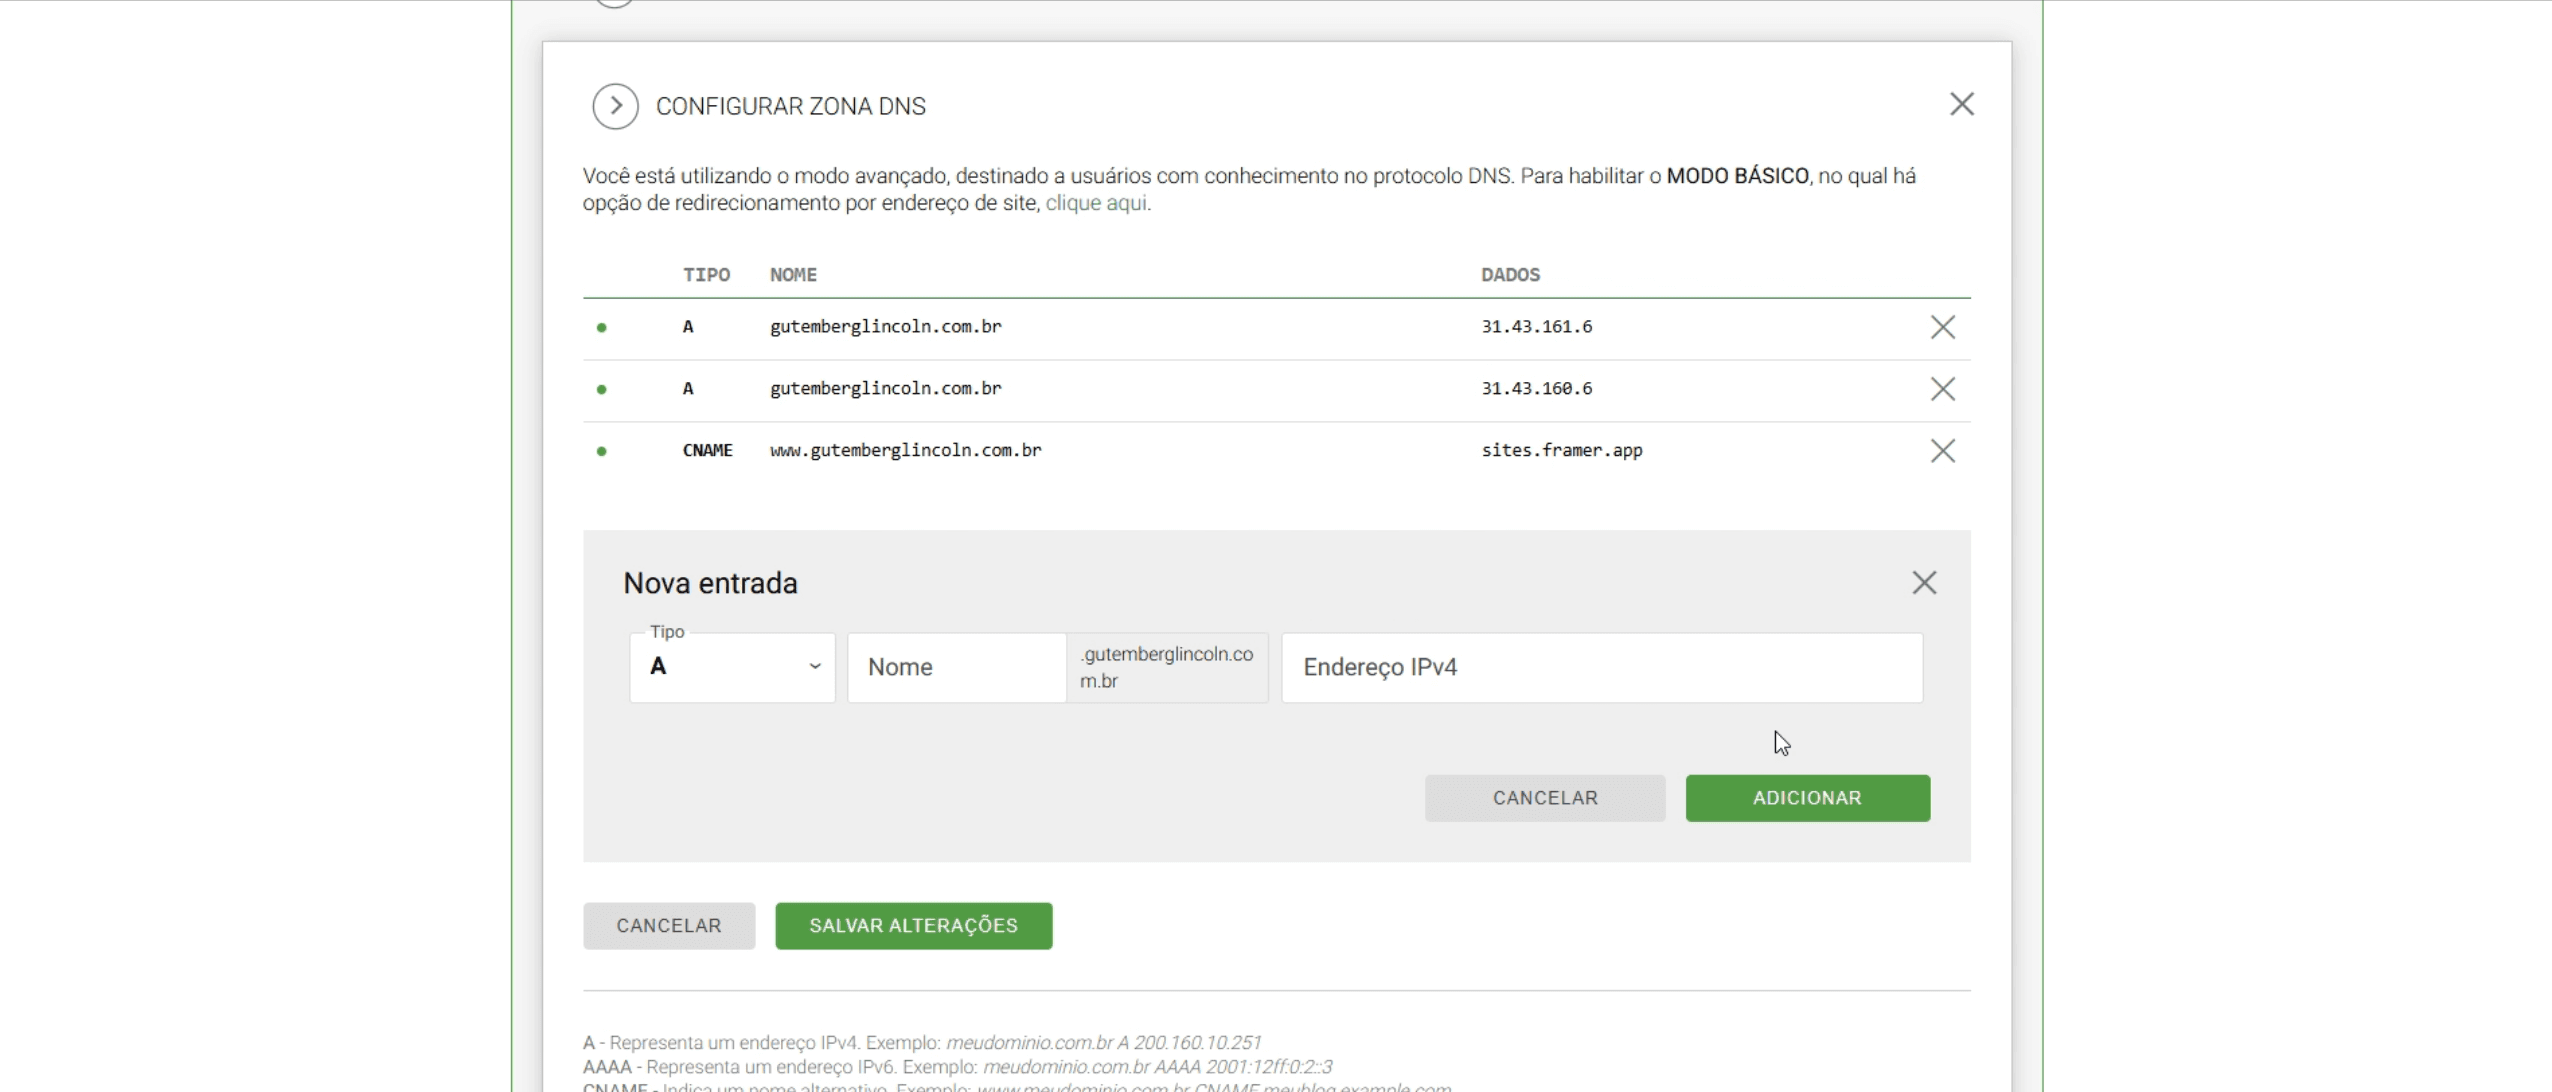The width and height of the screenshot is (2552, 1092).
Task: Save changes with SALVAR ALTERAÇÕES
Action: 913,926
